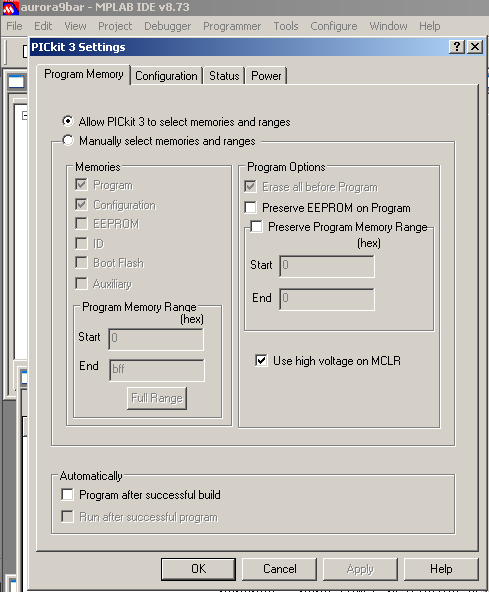This screenshot has width=489, height=592.
Task: Enable Preserve Program Memory Range
Action: (x=256, y=227)
